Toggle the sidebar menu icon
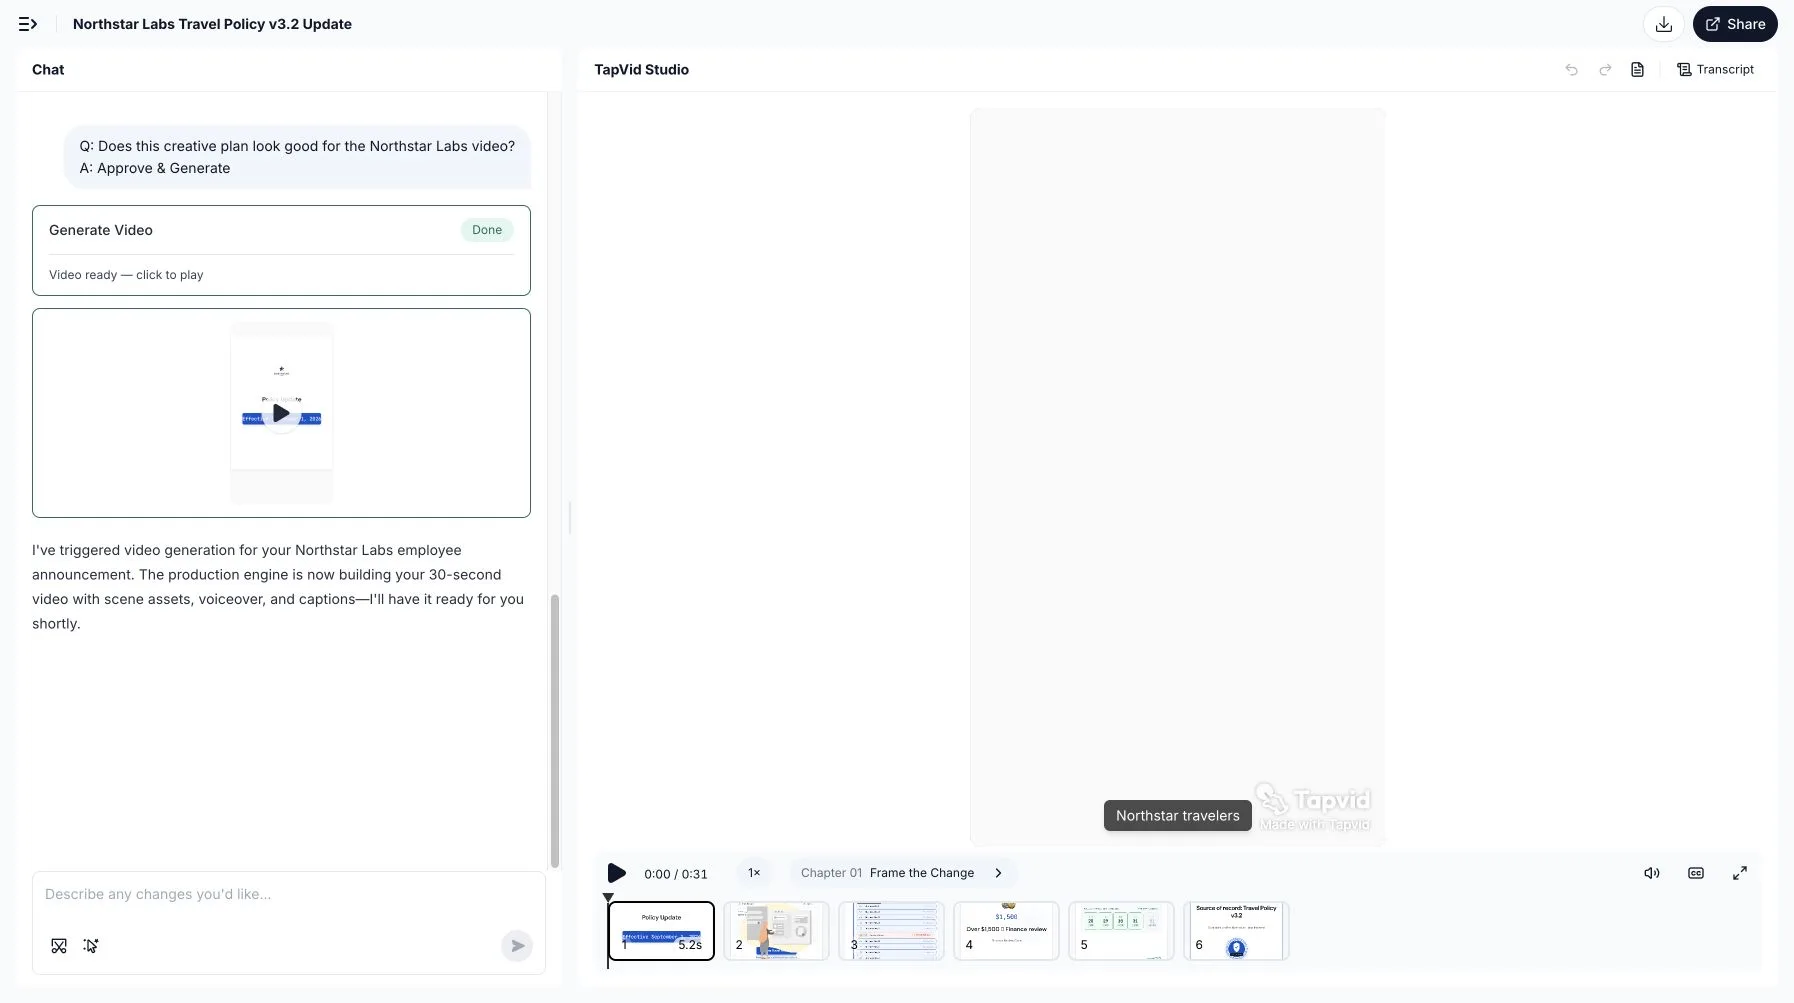 pos(28,24)
